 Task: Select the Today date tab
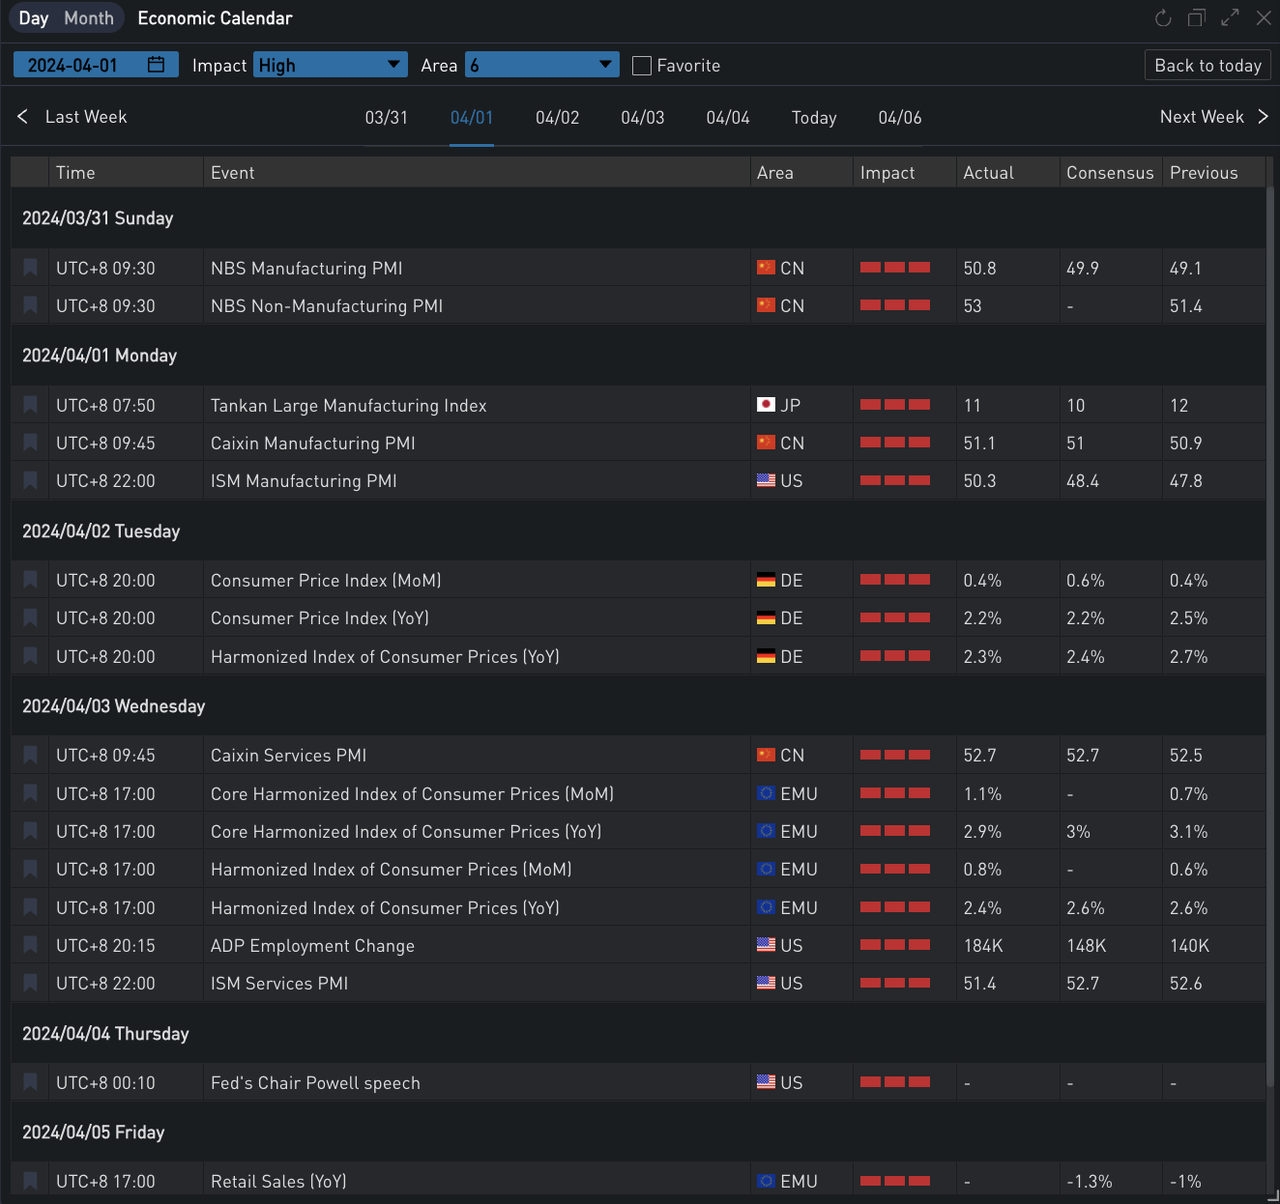coord(814,118)
